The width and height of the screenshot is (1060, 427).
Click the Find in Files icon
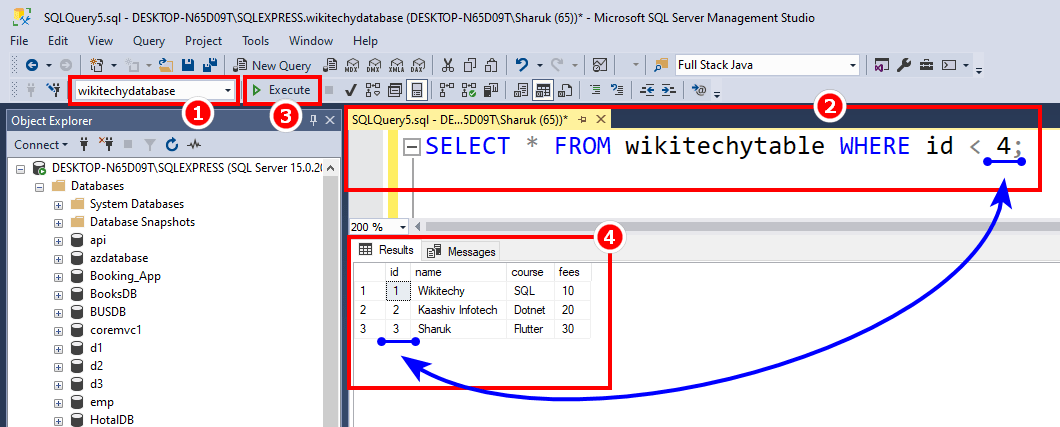(x=661, y=66)
